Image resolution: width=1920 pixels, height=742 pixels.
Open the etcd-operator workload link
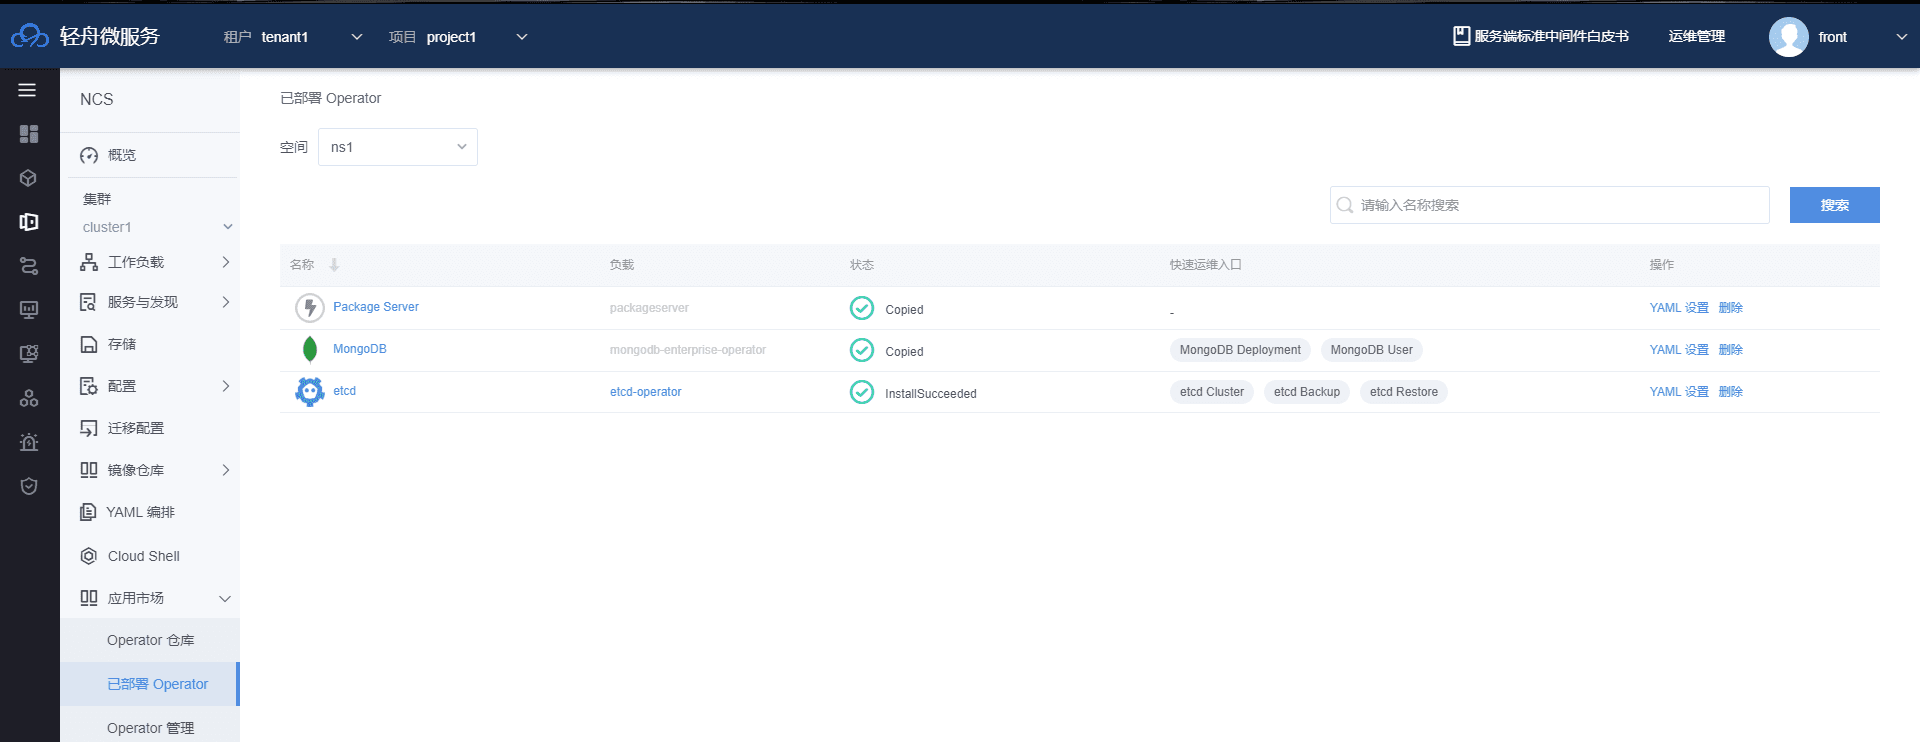click(x=645, y=392)
